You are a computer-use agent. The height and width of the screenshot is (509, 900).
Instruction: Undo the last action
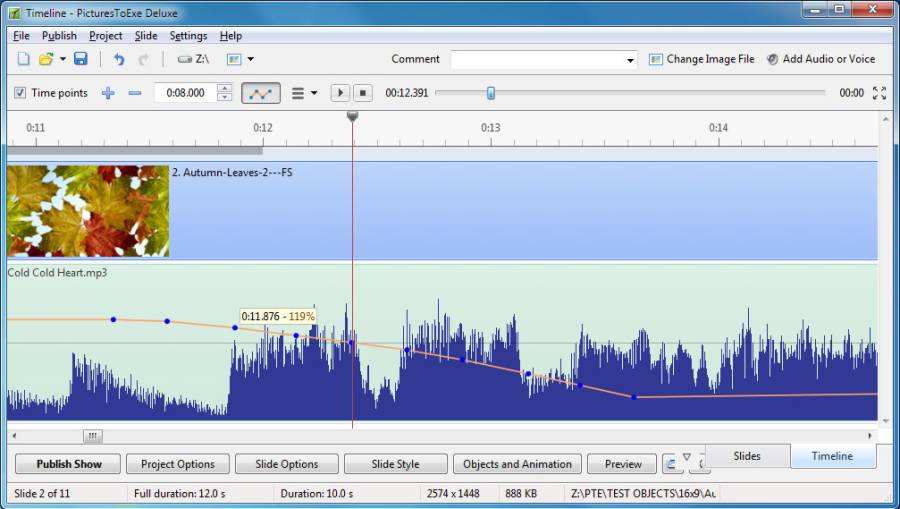pos(119,59)
